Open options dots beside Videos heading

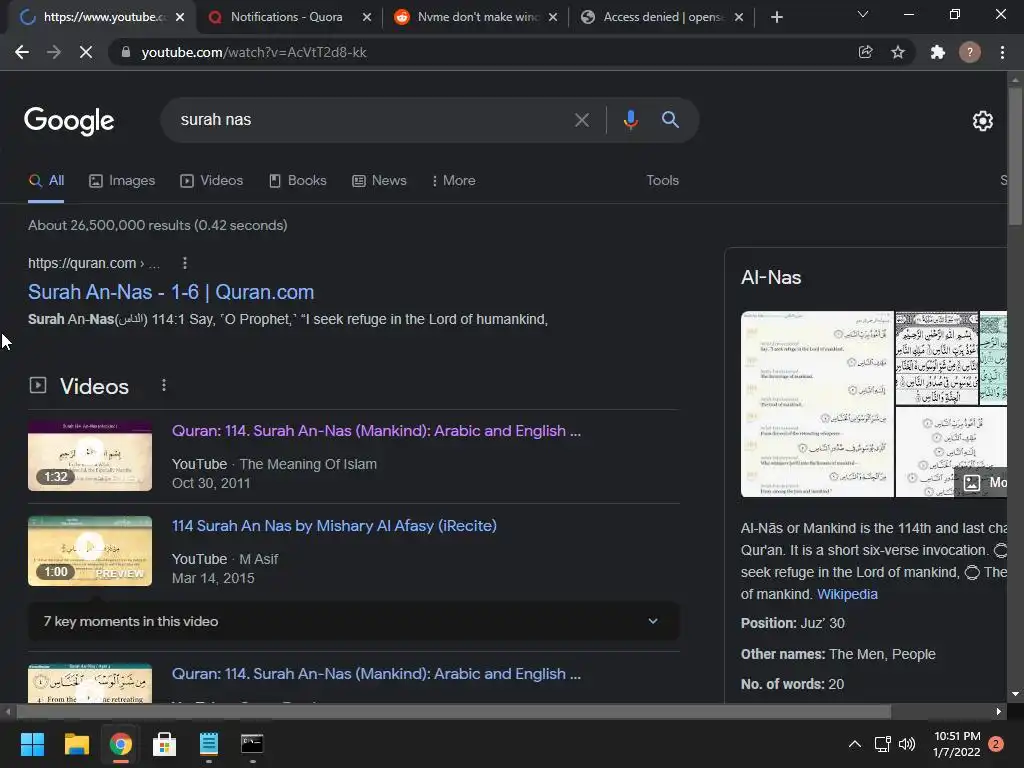pos(164,385)
